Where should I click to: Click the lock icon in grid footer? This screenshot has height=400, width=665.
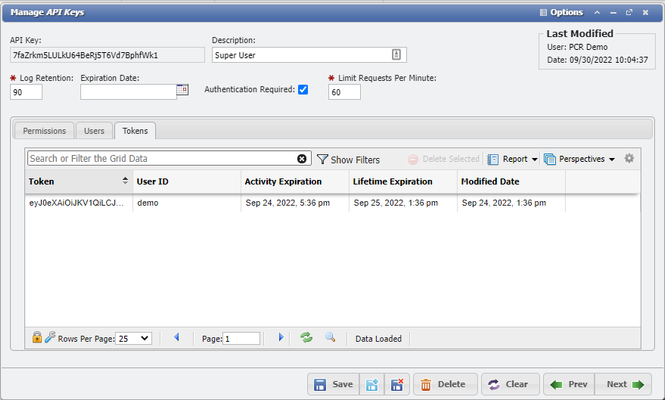tap(37, 338)
